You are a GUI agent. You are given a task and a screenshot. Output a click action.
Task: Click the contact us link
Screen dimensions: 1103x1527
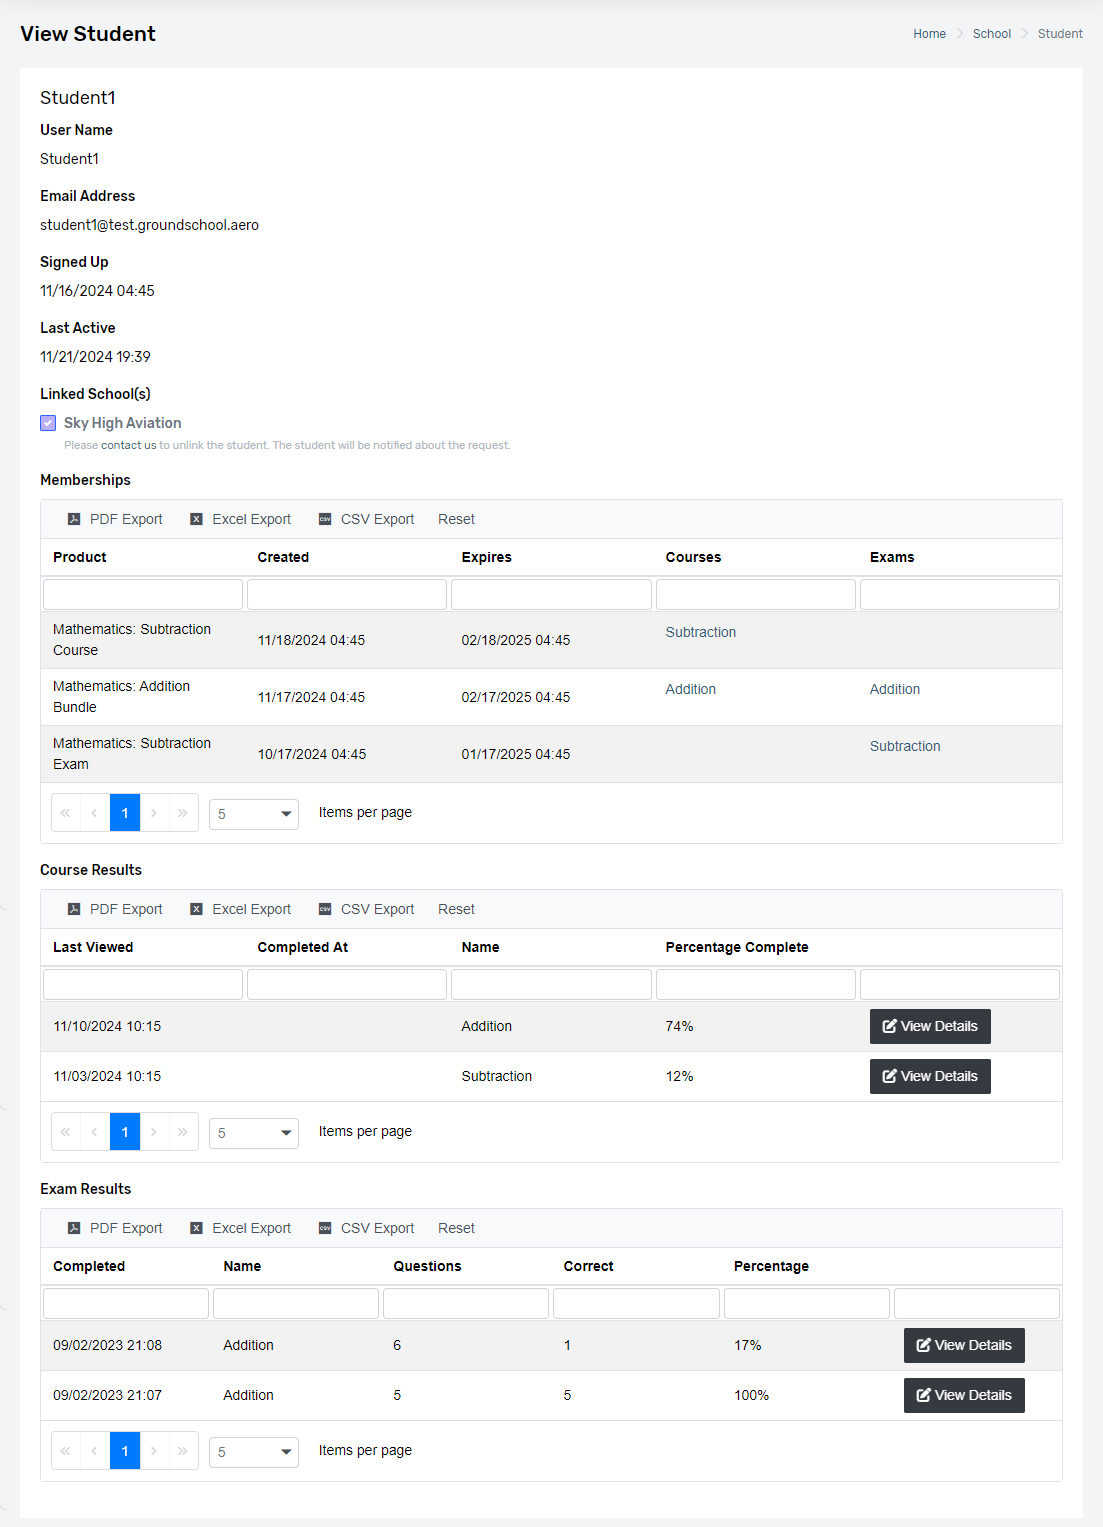[x=128, y=445]
